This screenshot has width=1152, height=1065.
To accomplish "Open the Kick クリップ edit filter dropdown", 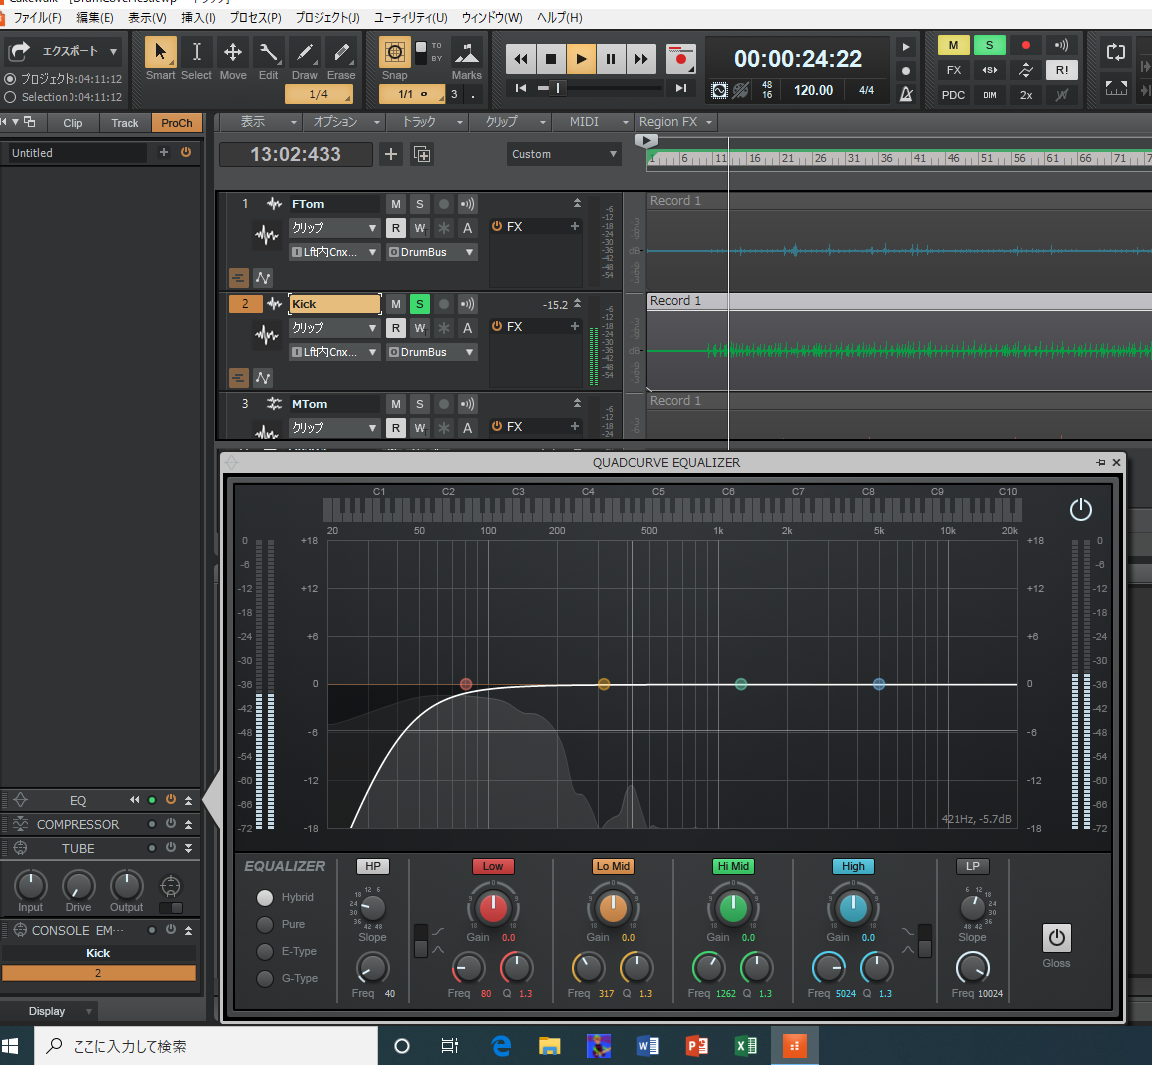I will tap(334, 328).
